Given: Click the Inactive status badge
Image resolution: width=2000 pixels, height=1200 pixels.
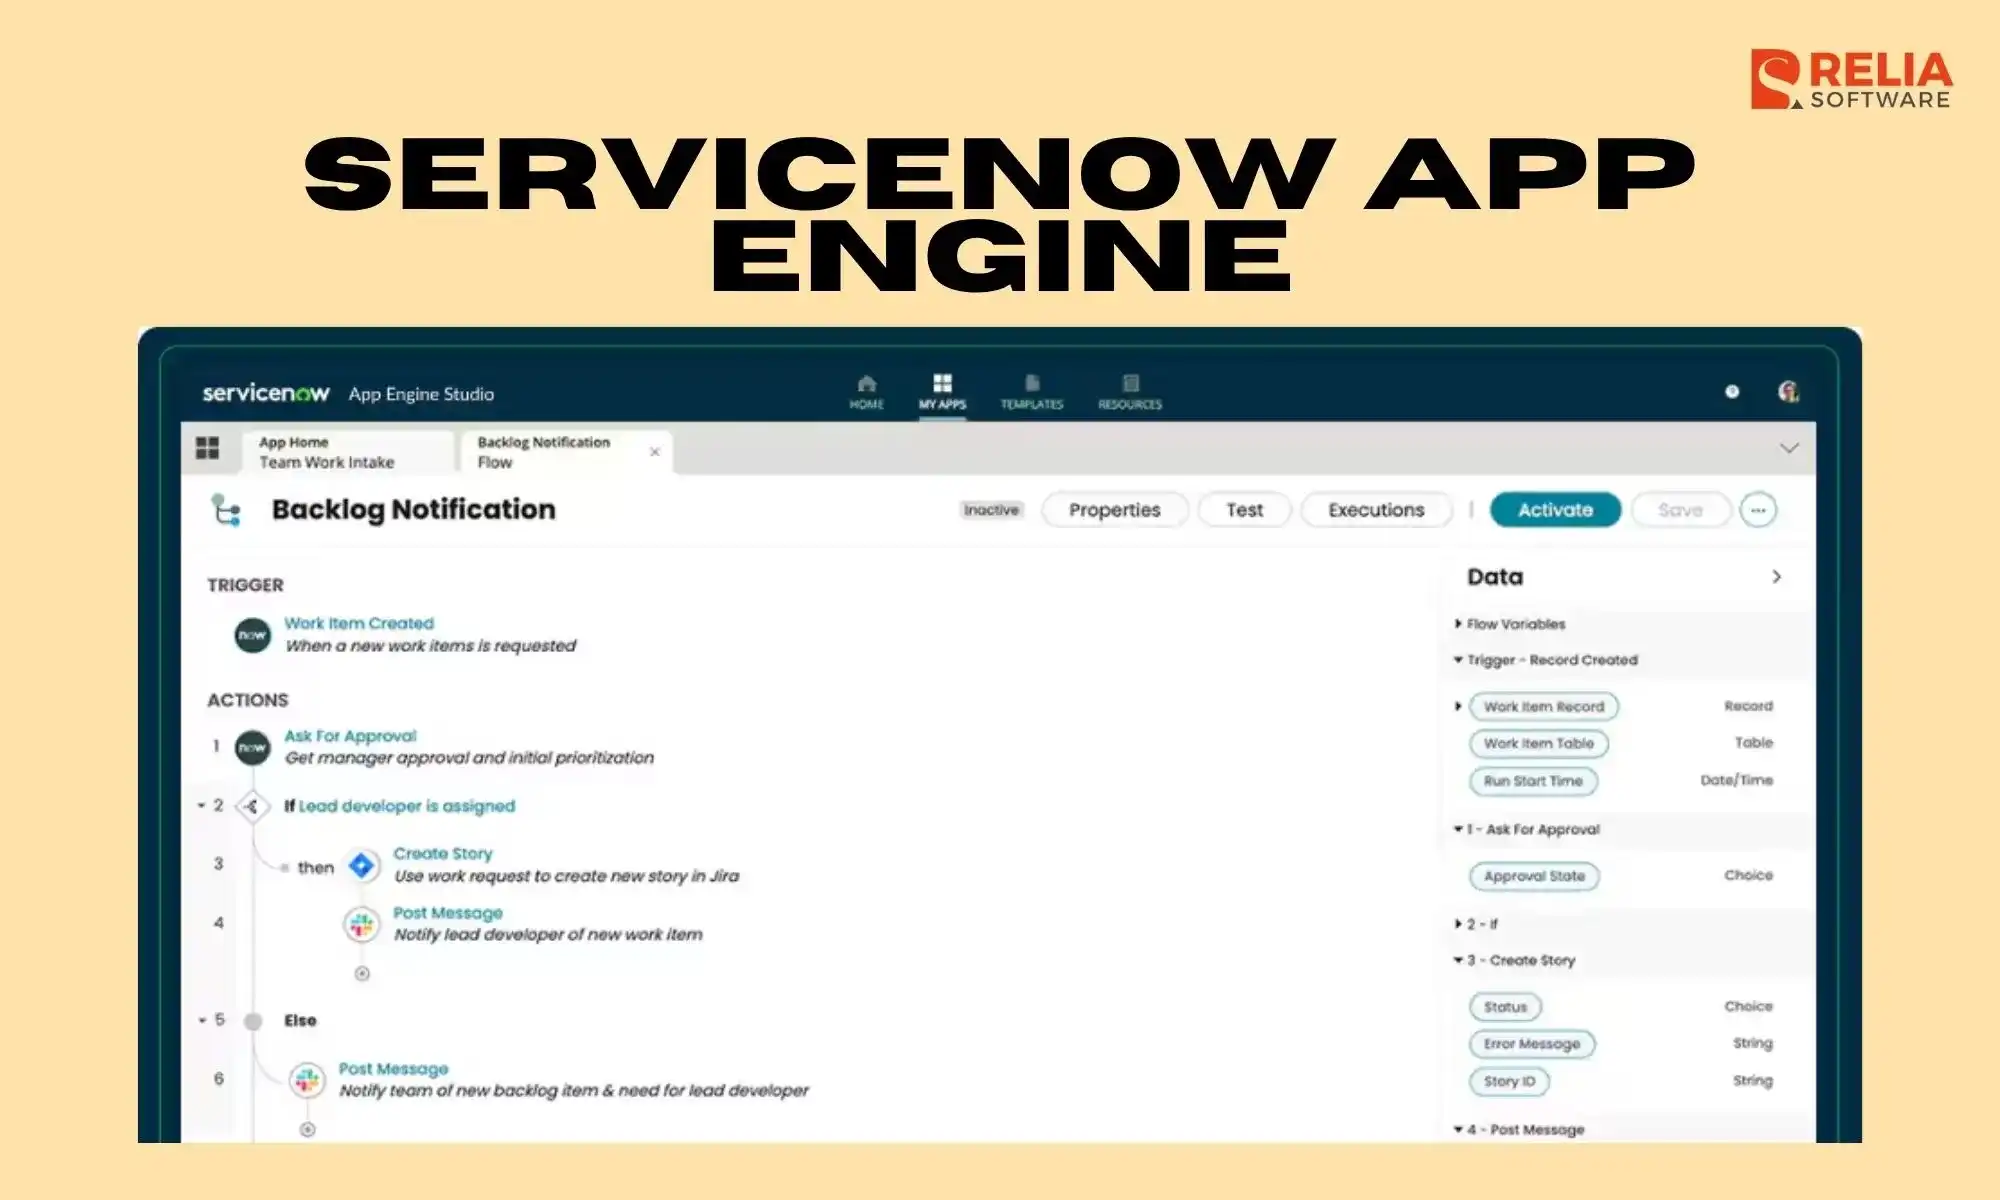Looking at the screenshot, I should click(x=991, y=510).
